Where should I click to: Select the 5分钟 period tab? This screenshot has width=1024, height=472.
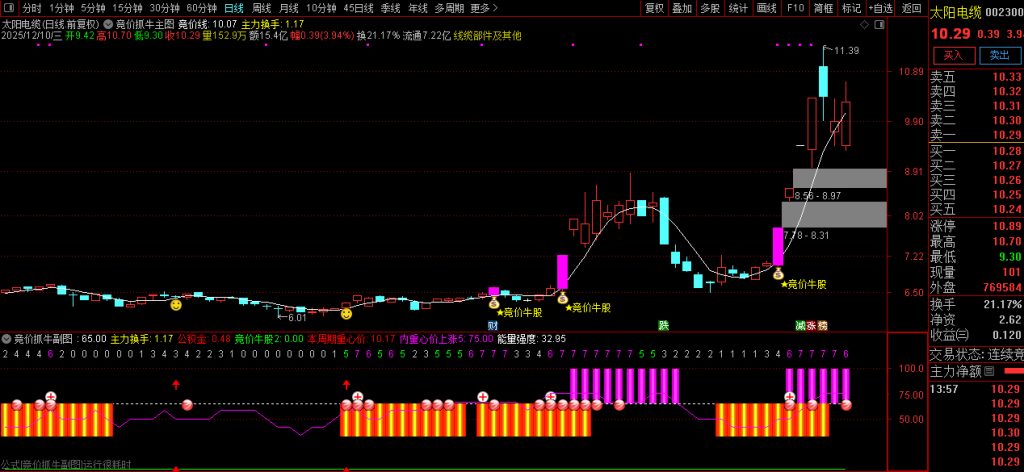[x=93, y=8]
